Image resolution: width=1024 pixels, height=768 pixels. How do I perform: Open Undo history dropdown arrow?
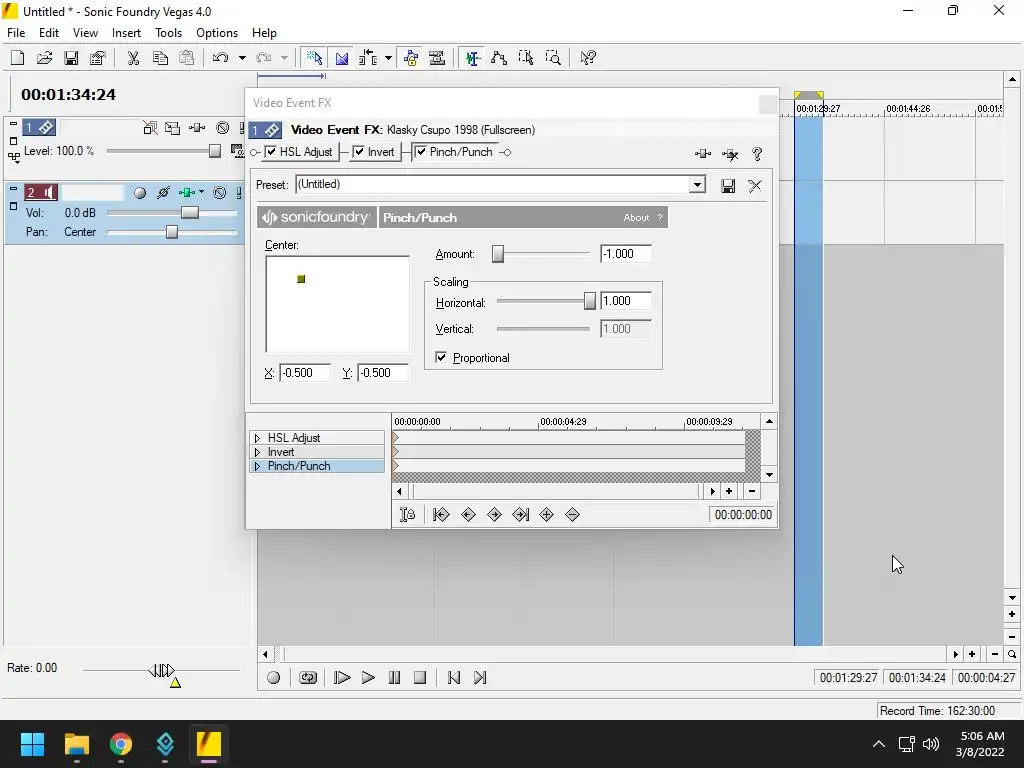(242, 58)
